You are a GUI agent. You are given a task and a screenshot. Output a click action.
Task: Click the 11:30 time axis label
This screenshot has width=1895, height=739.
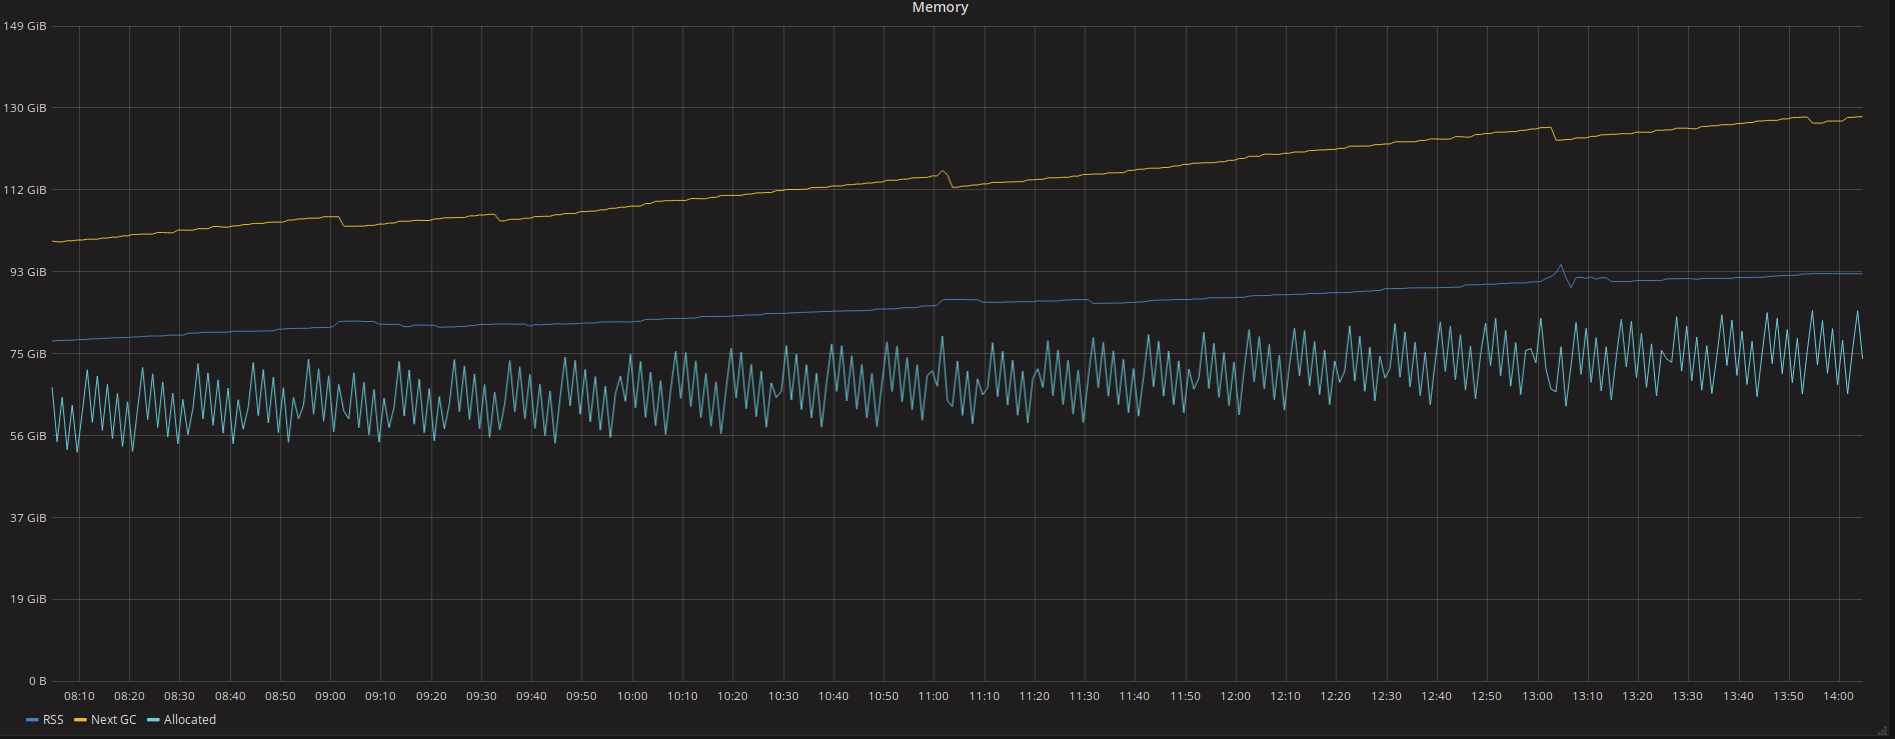pos(1084,696)
